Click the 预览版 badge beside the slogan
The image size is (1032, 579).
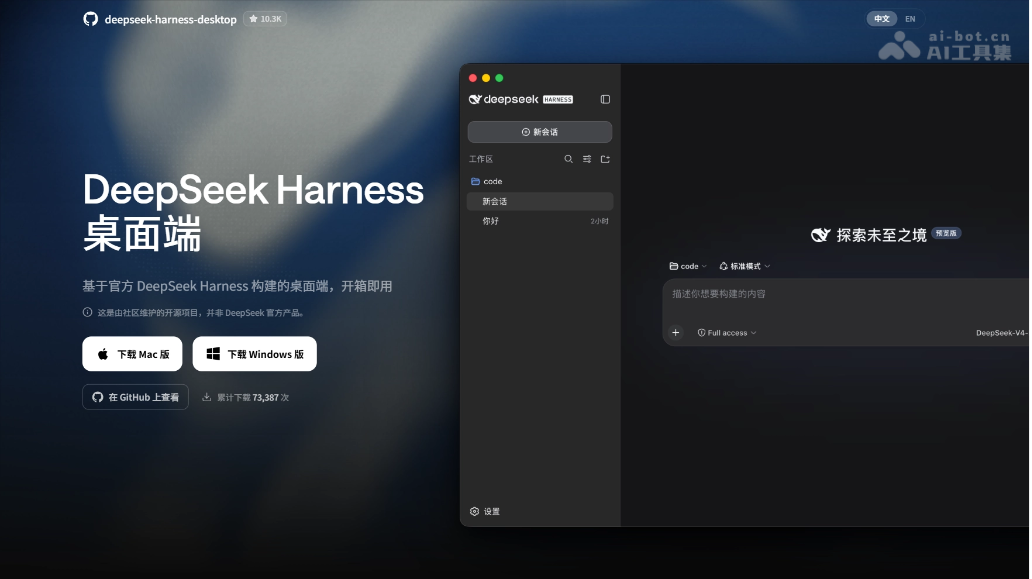pos(946,233)
